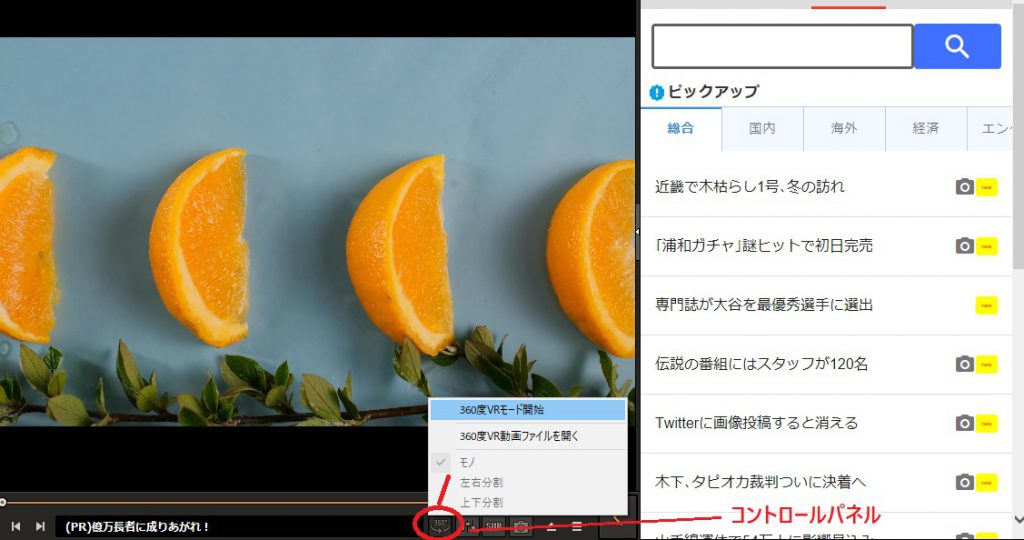Image resolution: width=1024 pixels, height=540 pixels.
Task: Choose 360度VR動画ファイルを開く menu entry
Action: (x=528, y=436)
